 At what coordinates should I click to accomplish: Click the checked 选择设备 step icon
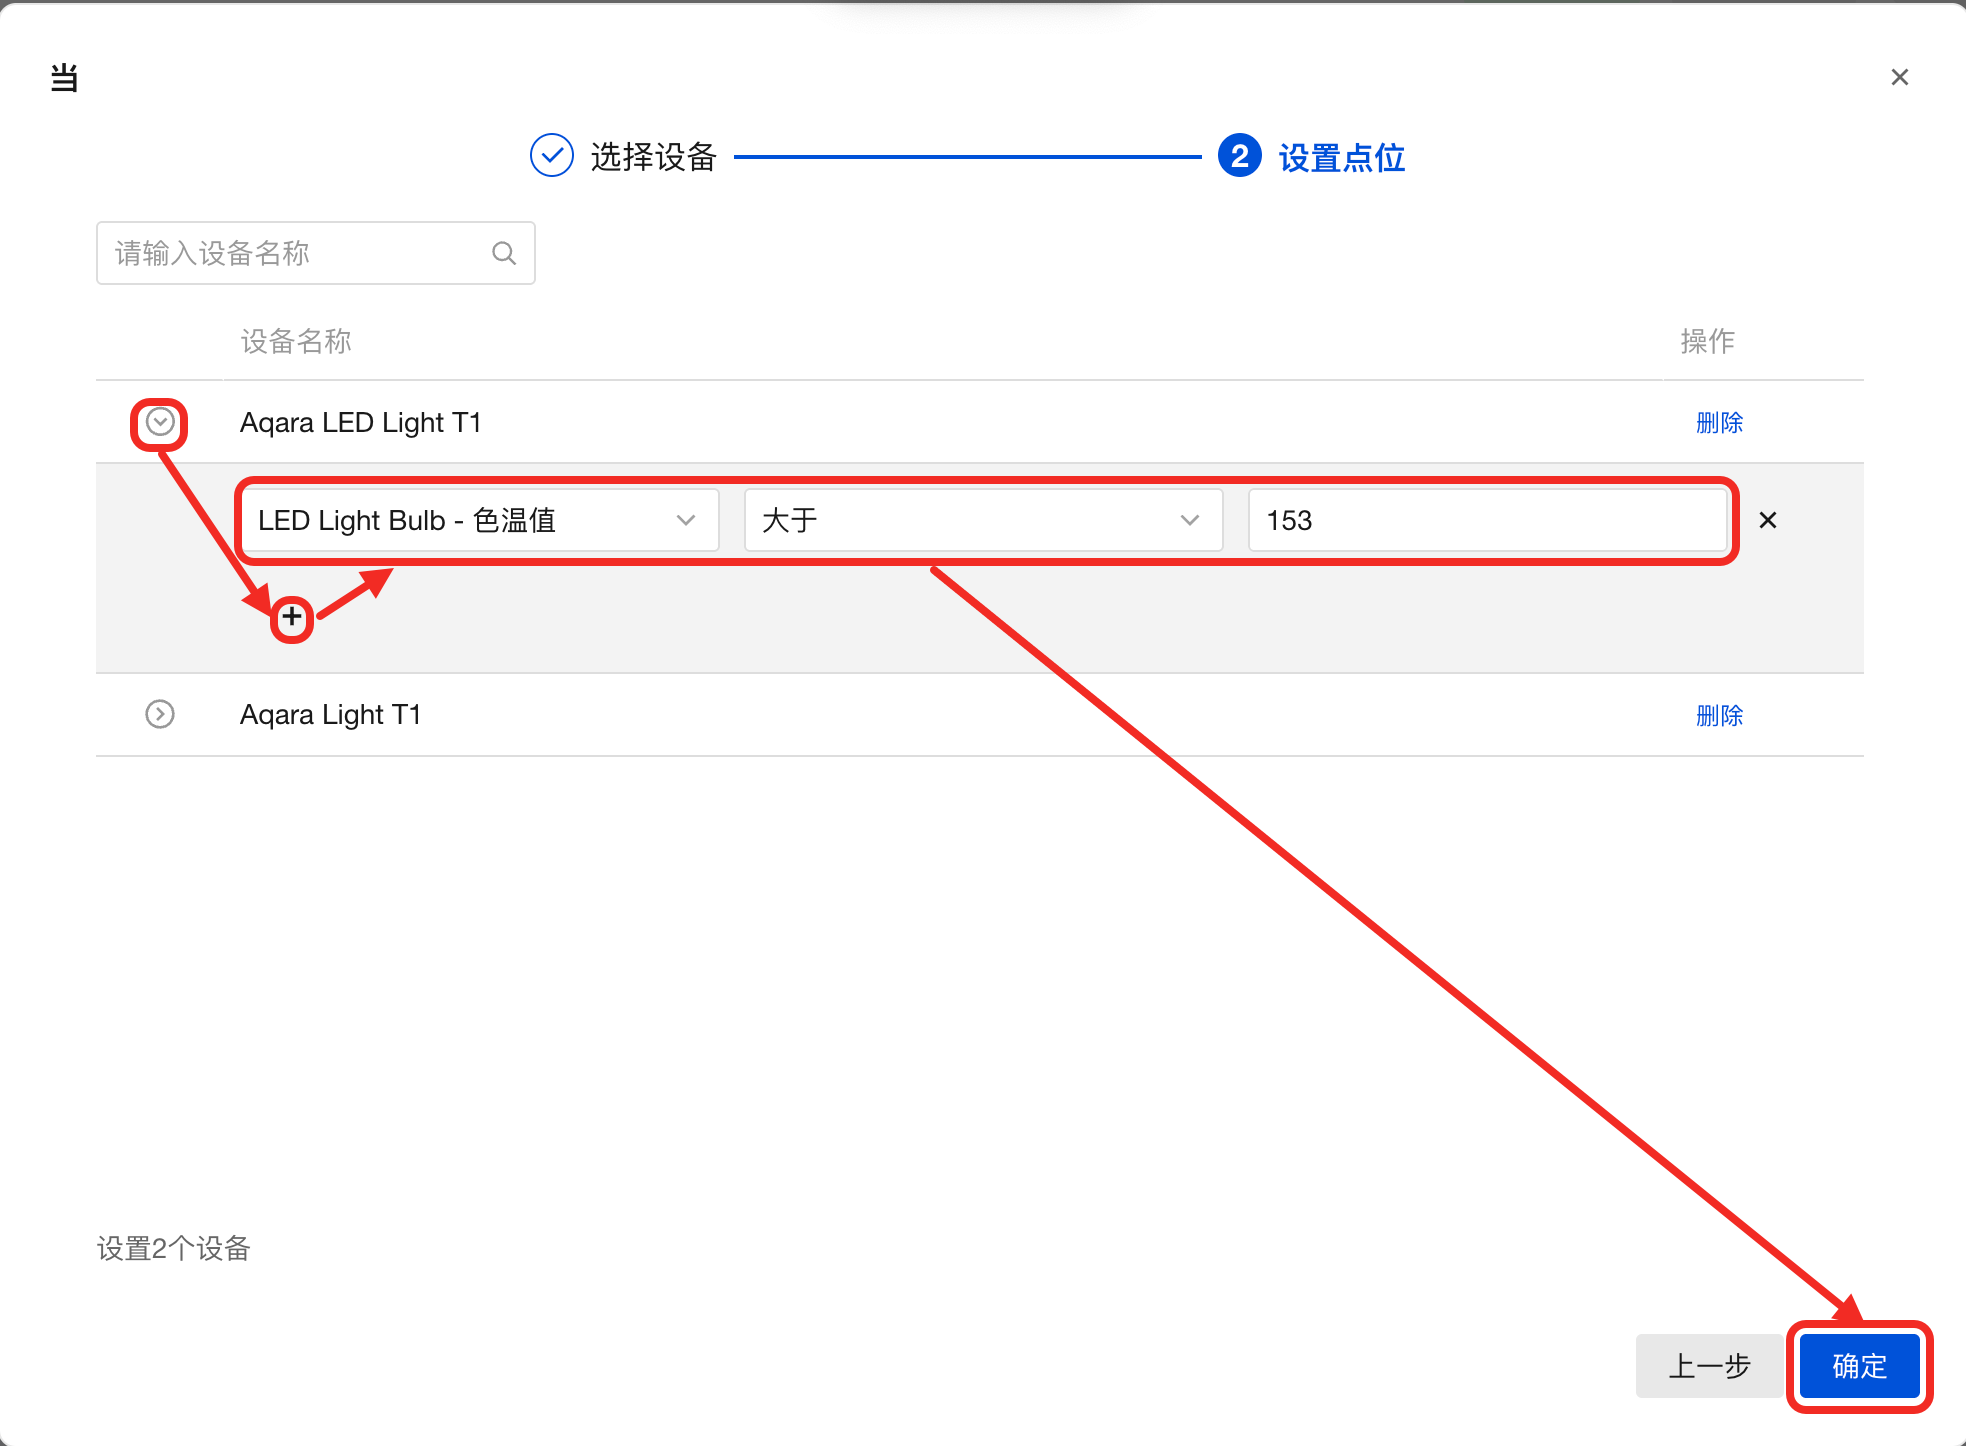click(x=551, y=156)
